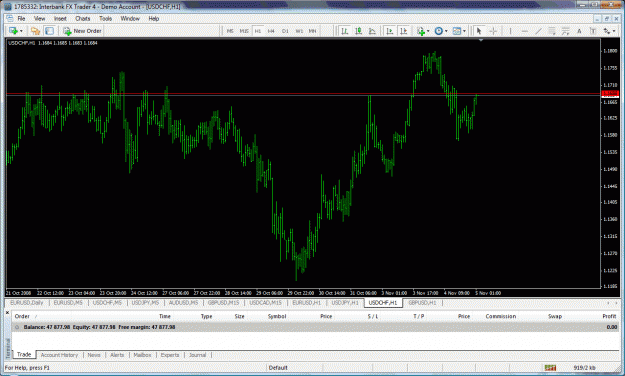Screen dimensions: 625x376
Task: Select the M15 timeframe button
Action: coord(244,31)
